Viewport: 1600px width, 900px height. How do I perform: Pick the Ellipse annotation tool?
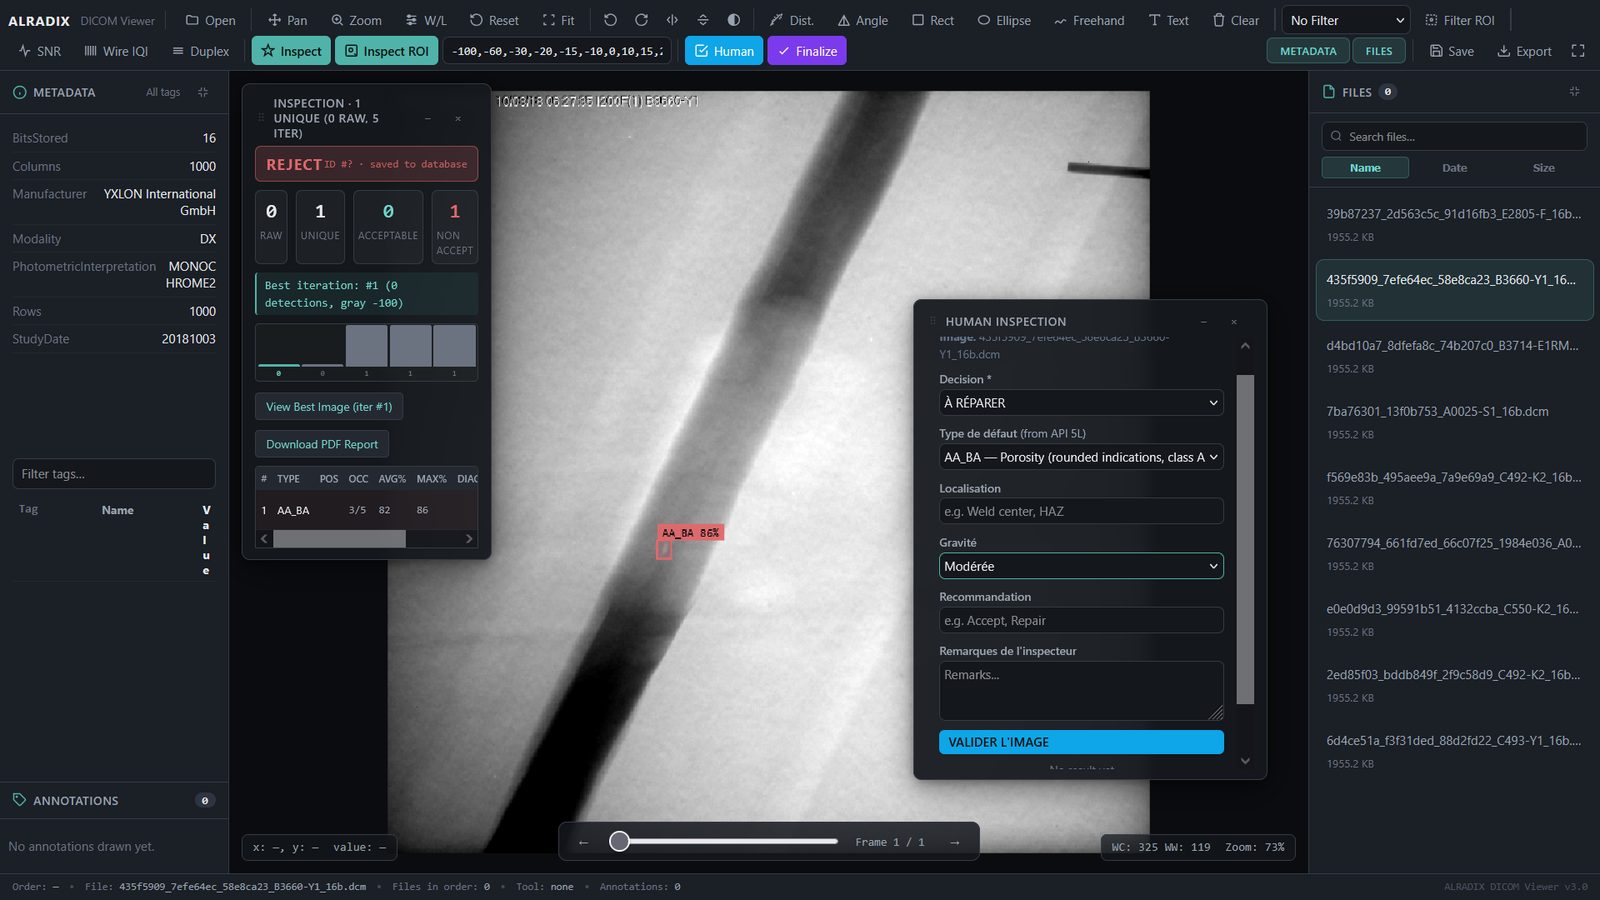1004,20
